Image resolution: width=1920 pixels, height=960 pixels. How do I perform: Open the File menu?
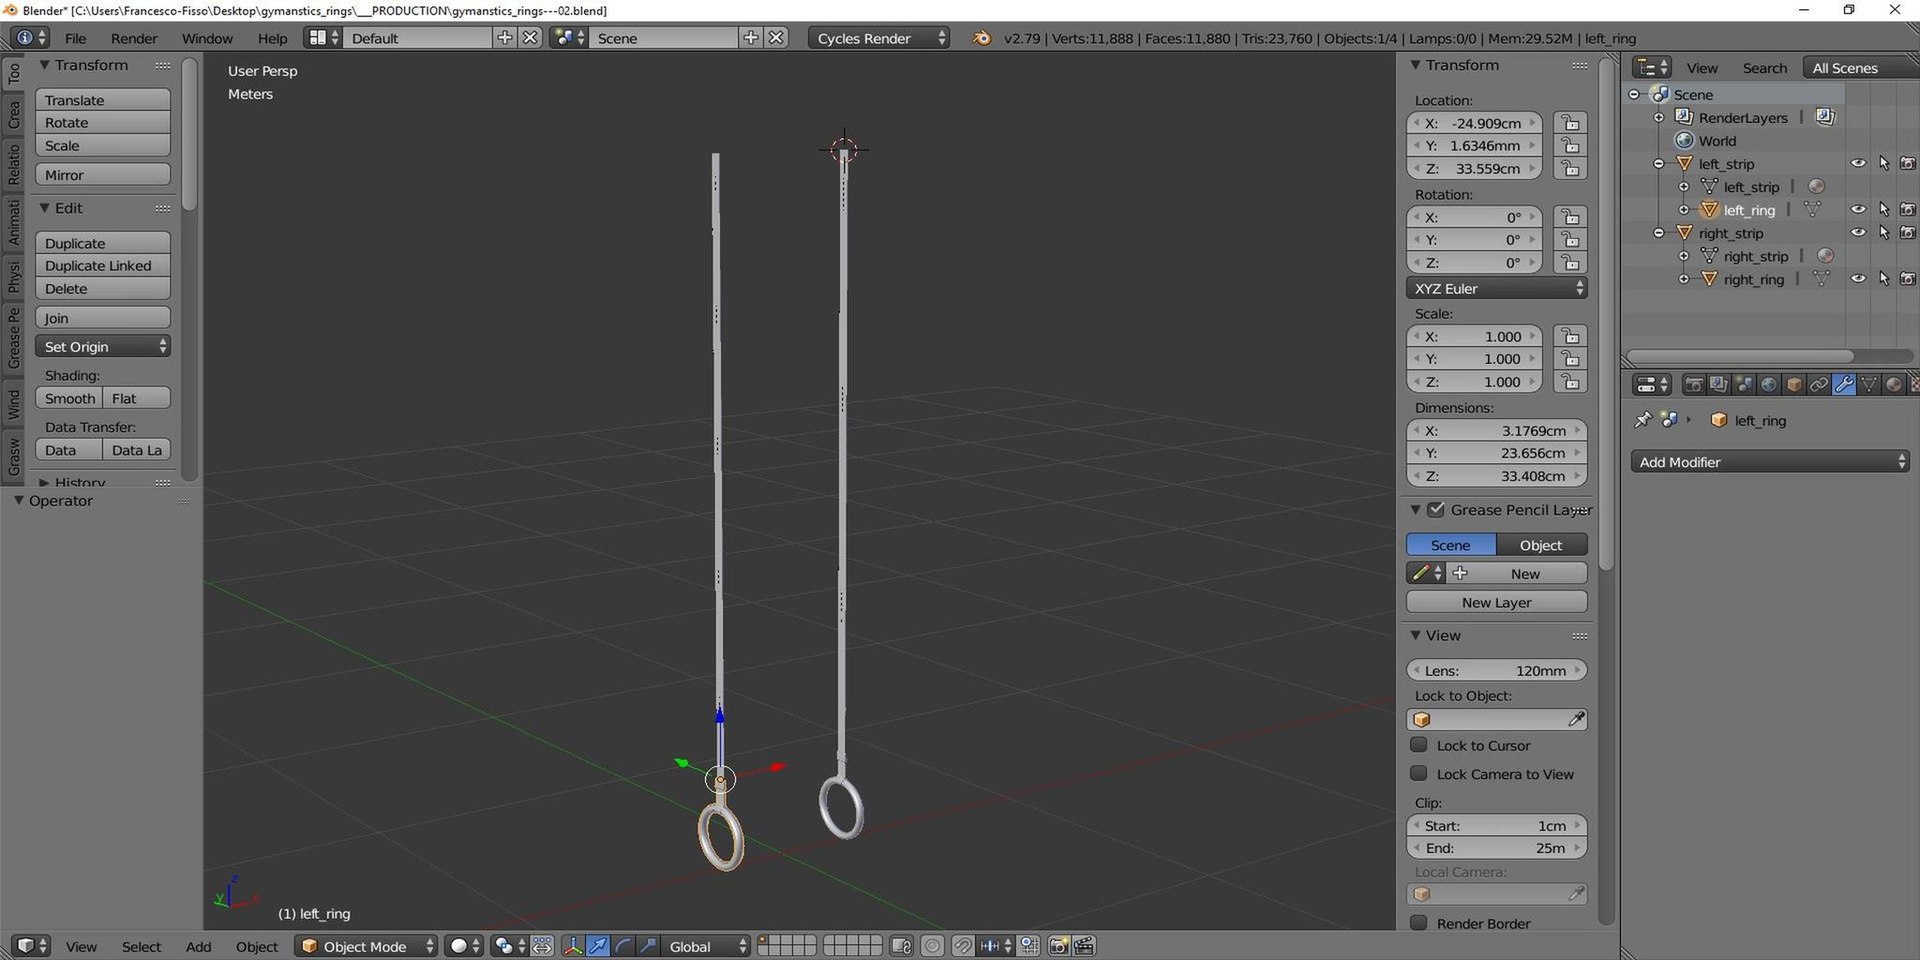75,38
